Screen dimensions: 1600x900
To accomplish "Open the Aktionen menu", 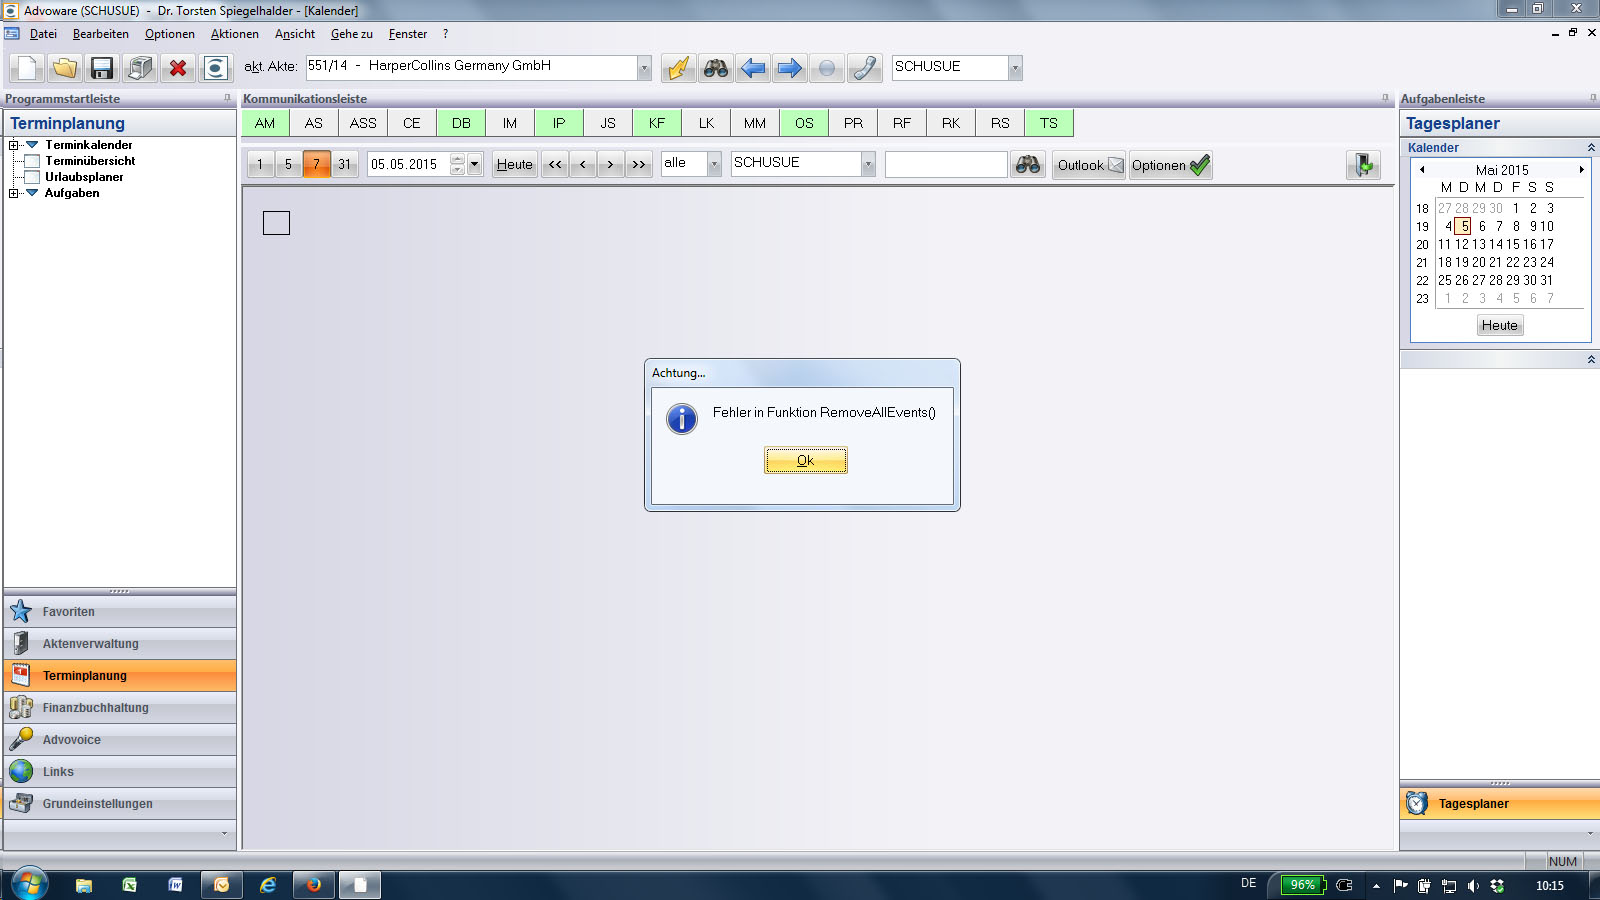I will point(234,34).
